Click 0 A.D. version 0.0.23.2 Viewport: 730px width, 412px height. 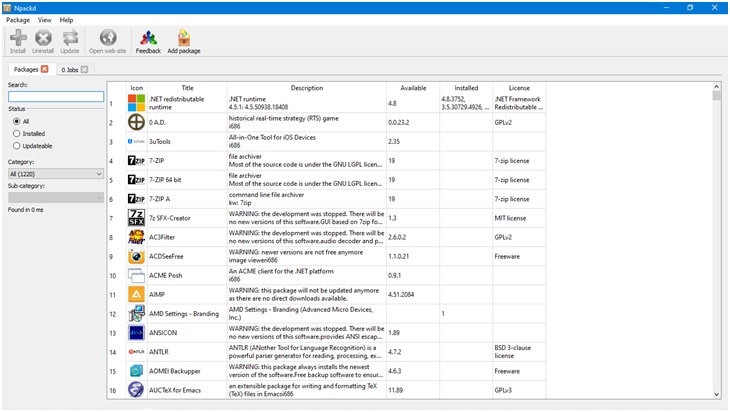point(399,122)
